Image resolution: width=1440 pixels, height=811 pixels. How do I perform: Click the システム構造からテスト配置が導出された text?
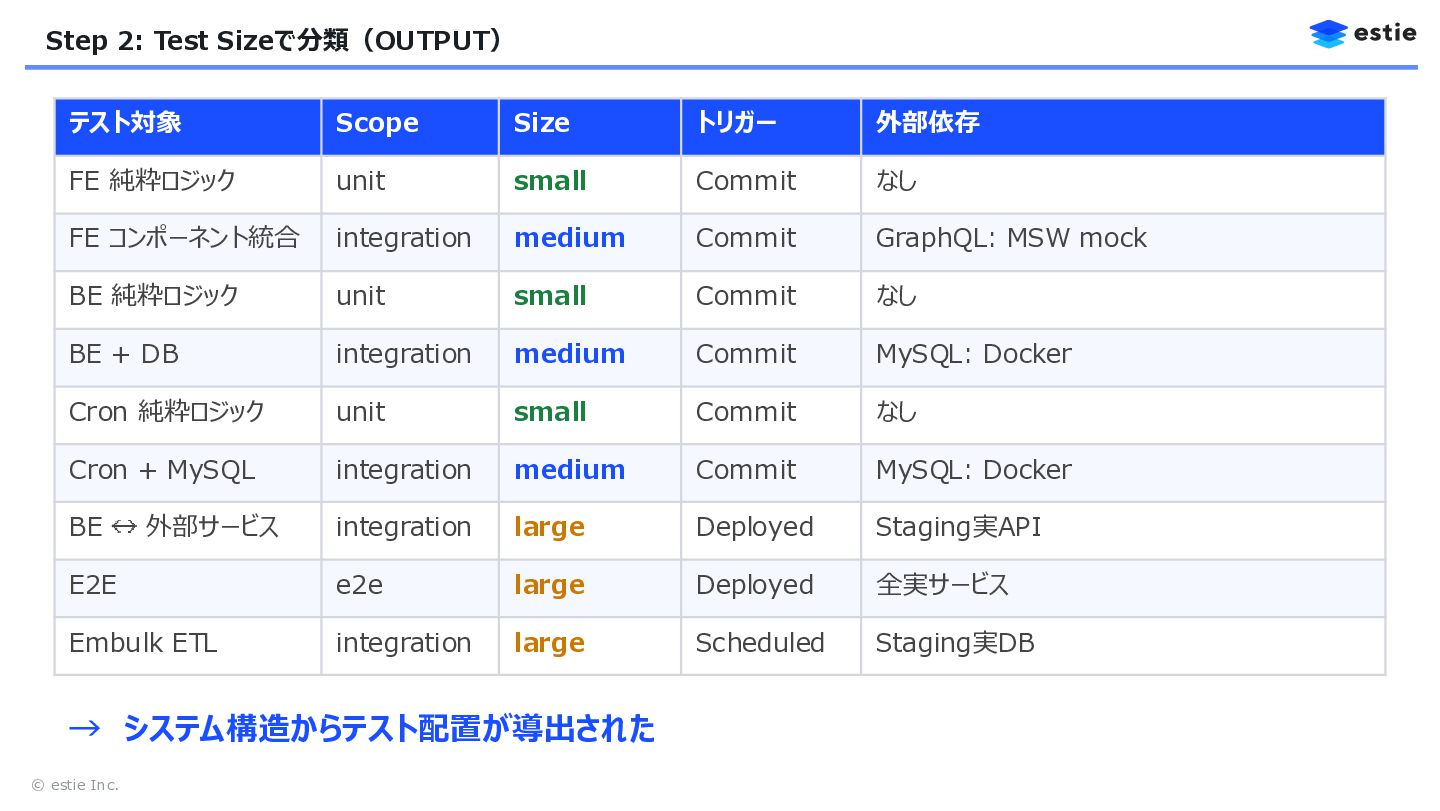[x=388, y=728]
